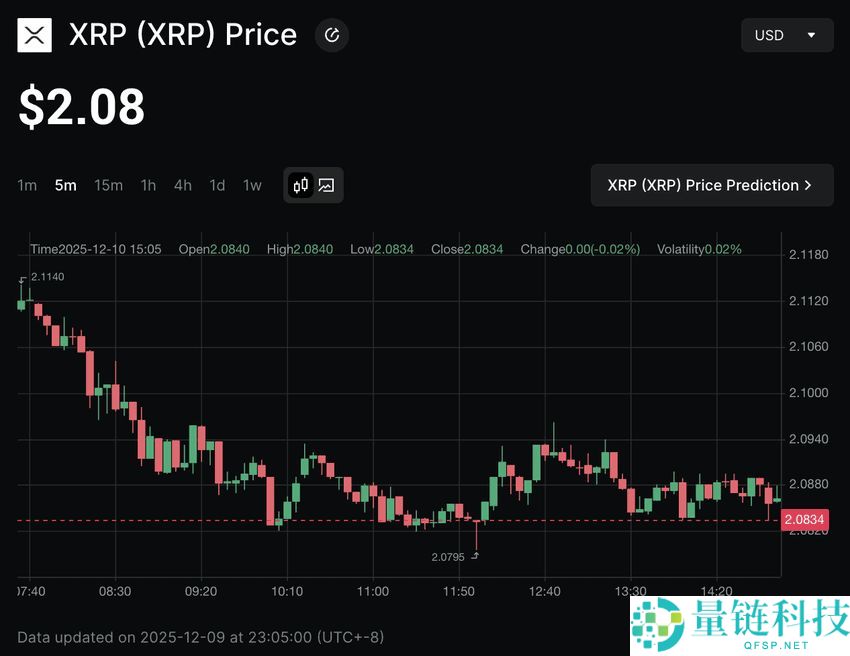Open the XRP Price Prediction page

[x=712, y=185]
